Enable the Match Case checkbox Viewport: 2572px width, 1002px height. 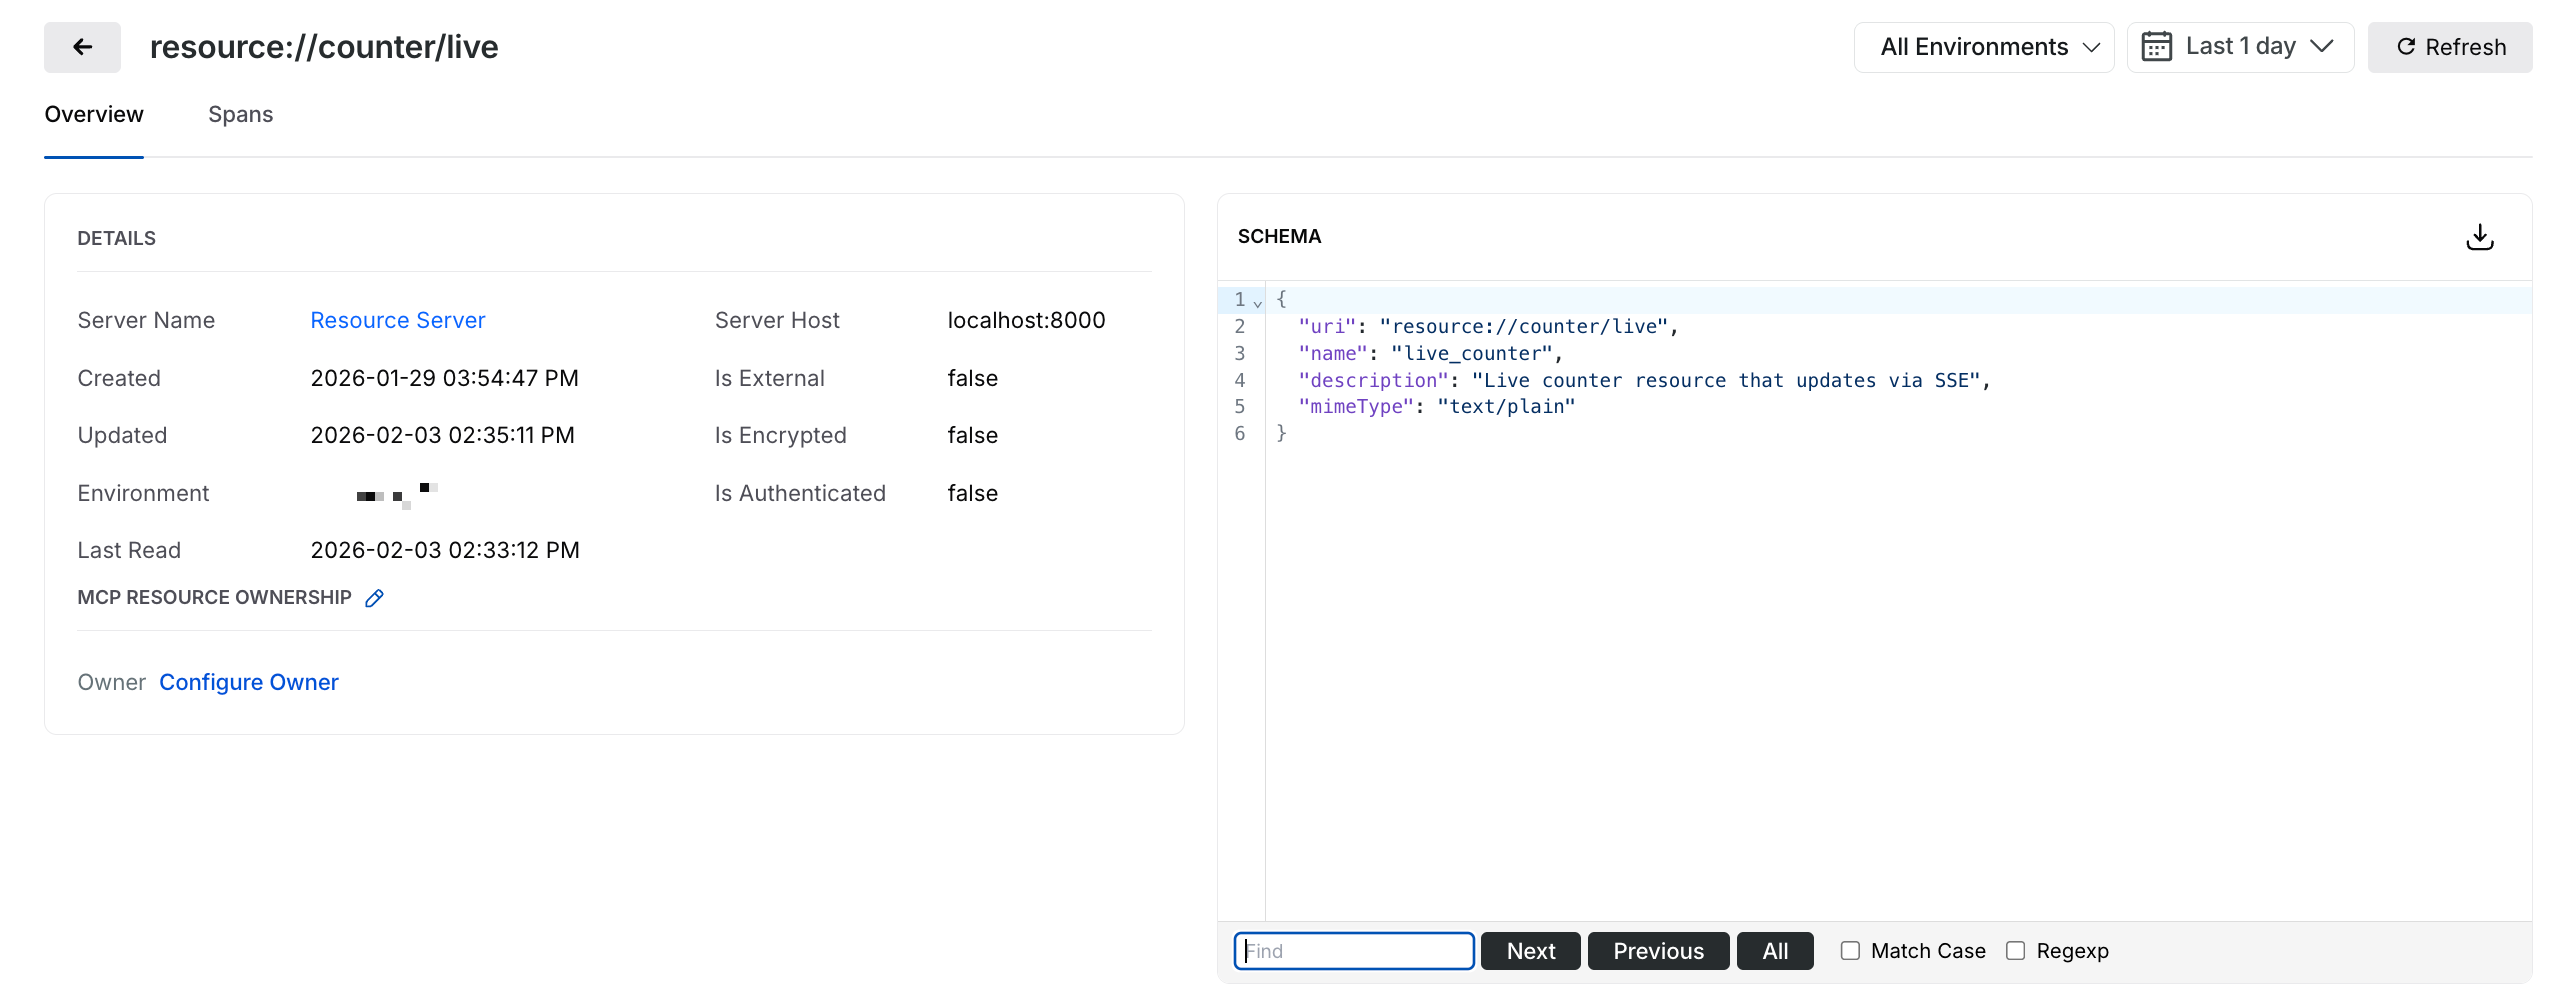1851,951
